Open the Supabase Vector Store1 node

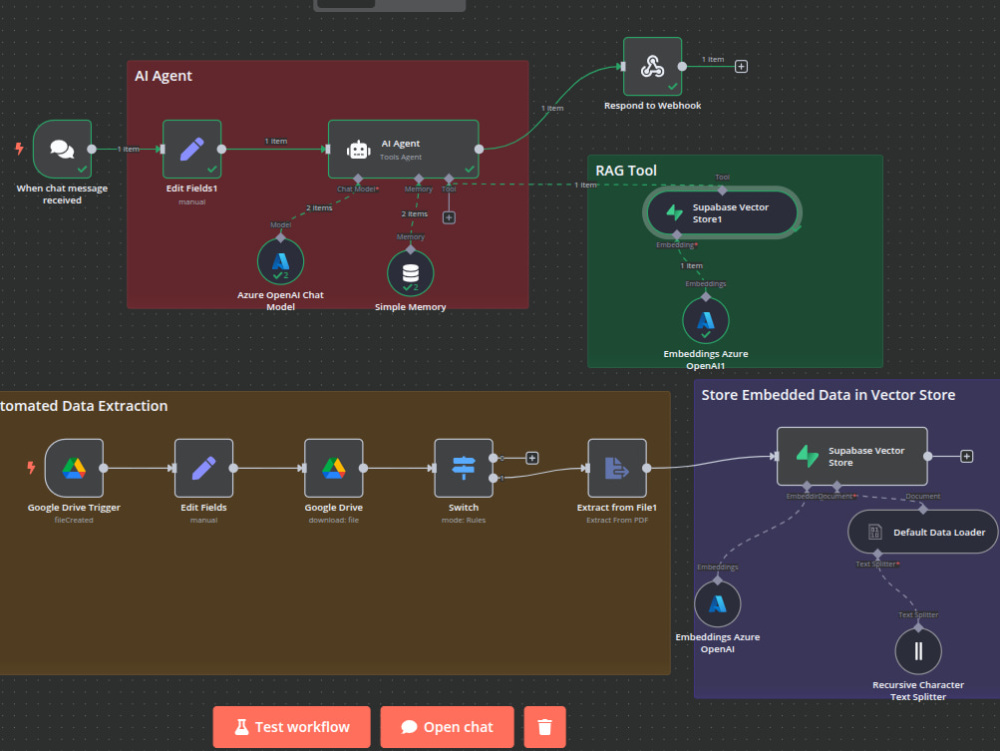tap(722, 212)
